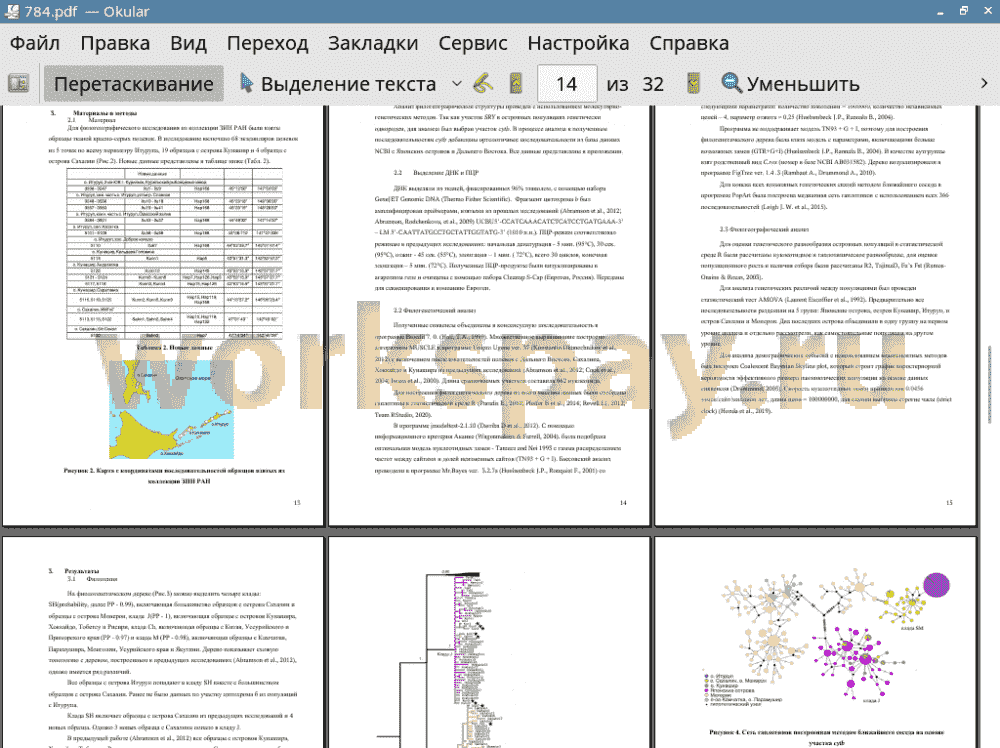Click the blue map image of the islands

point(171,409)
